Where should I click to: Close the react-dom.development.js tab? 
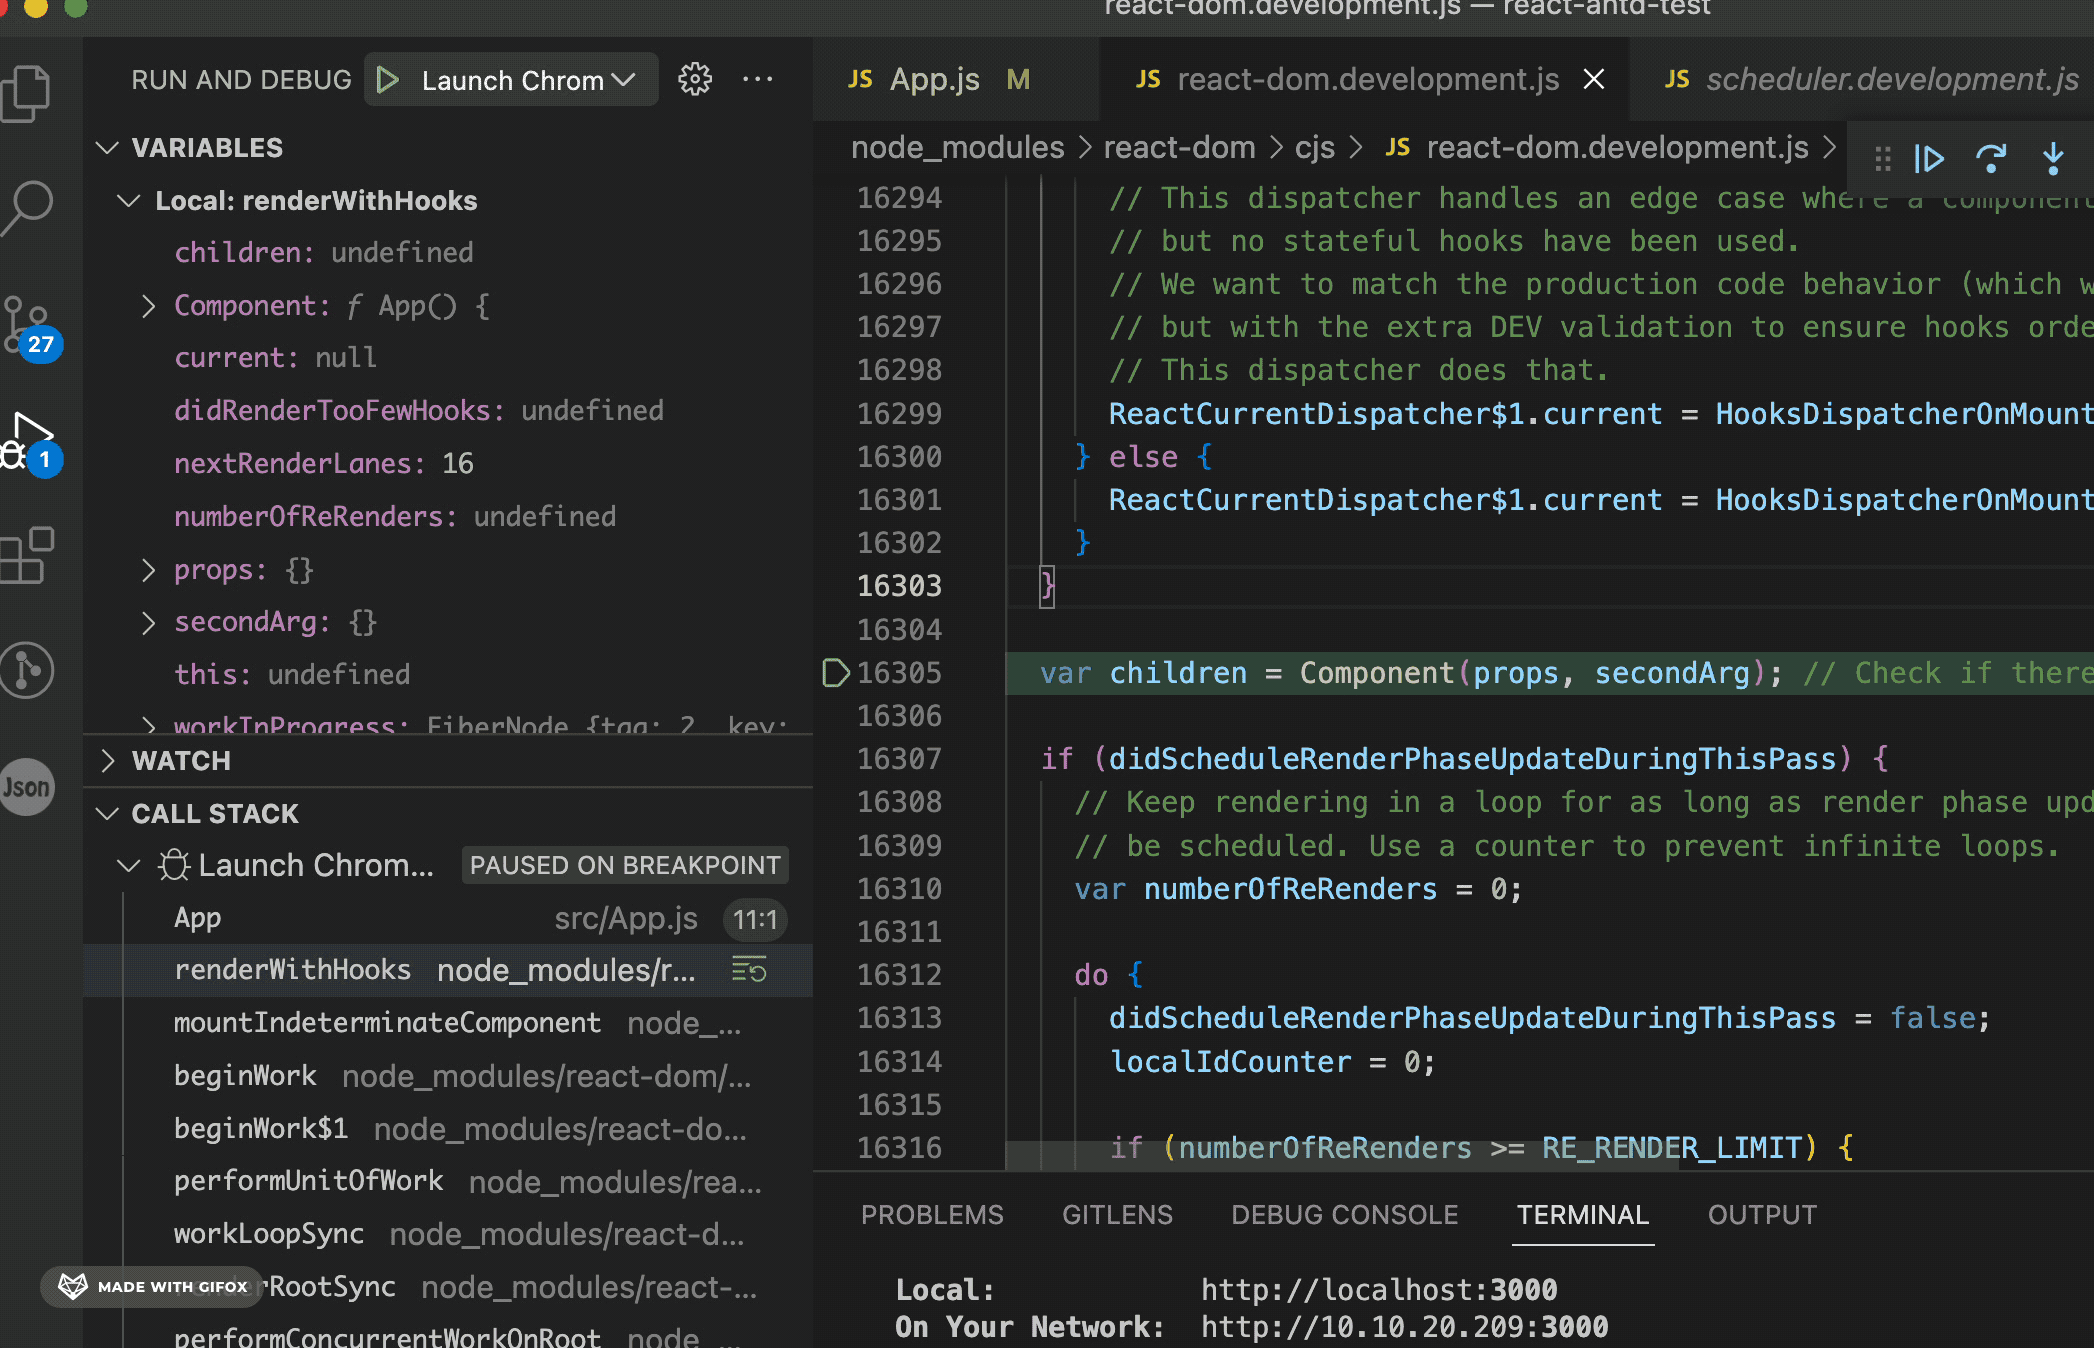click(1594, 80)
